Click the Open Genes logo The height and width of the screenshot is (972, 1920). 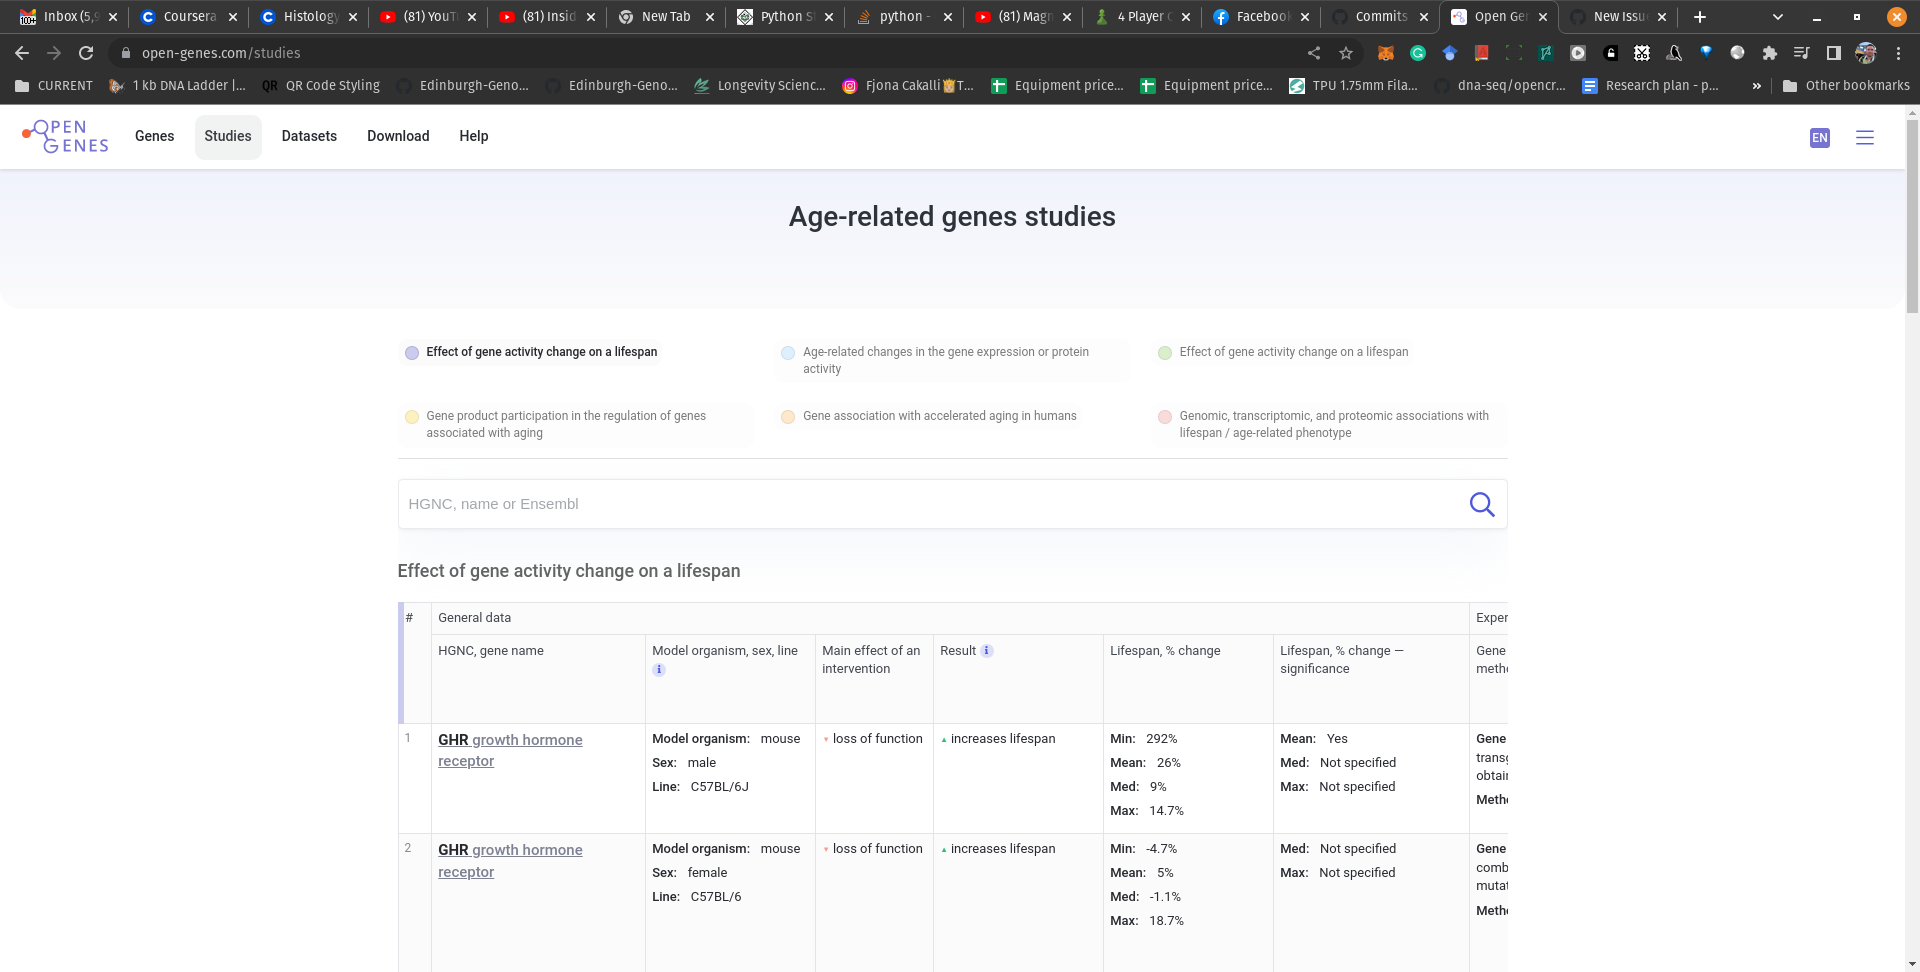click(x=63, y=136)
